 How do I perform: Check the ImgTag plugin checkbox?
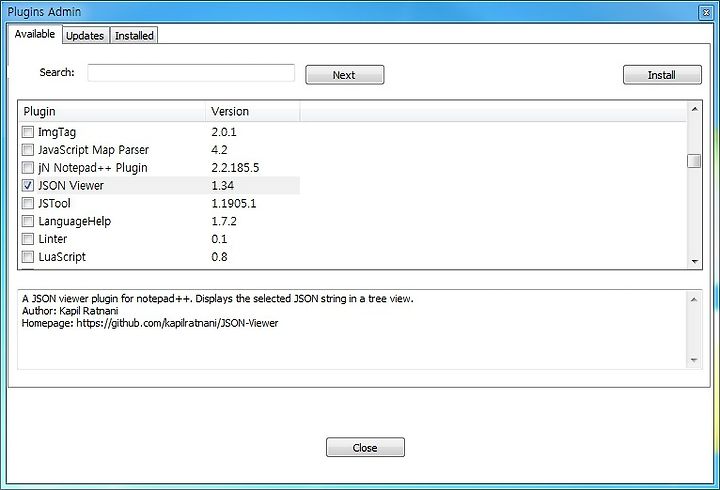click(x=28, y=132)
